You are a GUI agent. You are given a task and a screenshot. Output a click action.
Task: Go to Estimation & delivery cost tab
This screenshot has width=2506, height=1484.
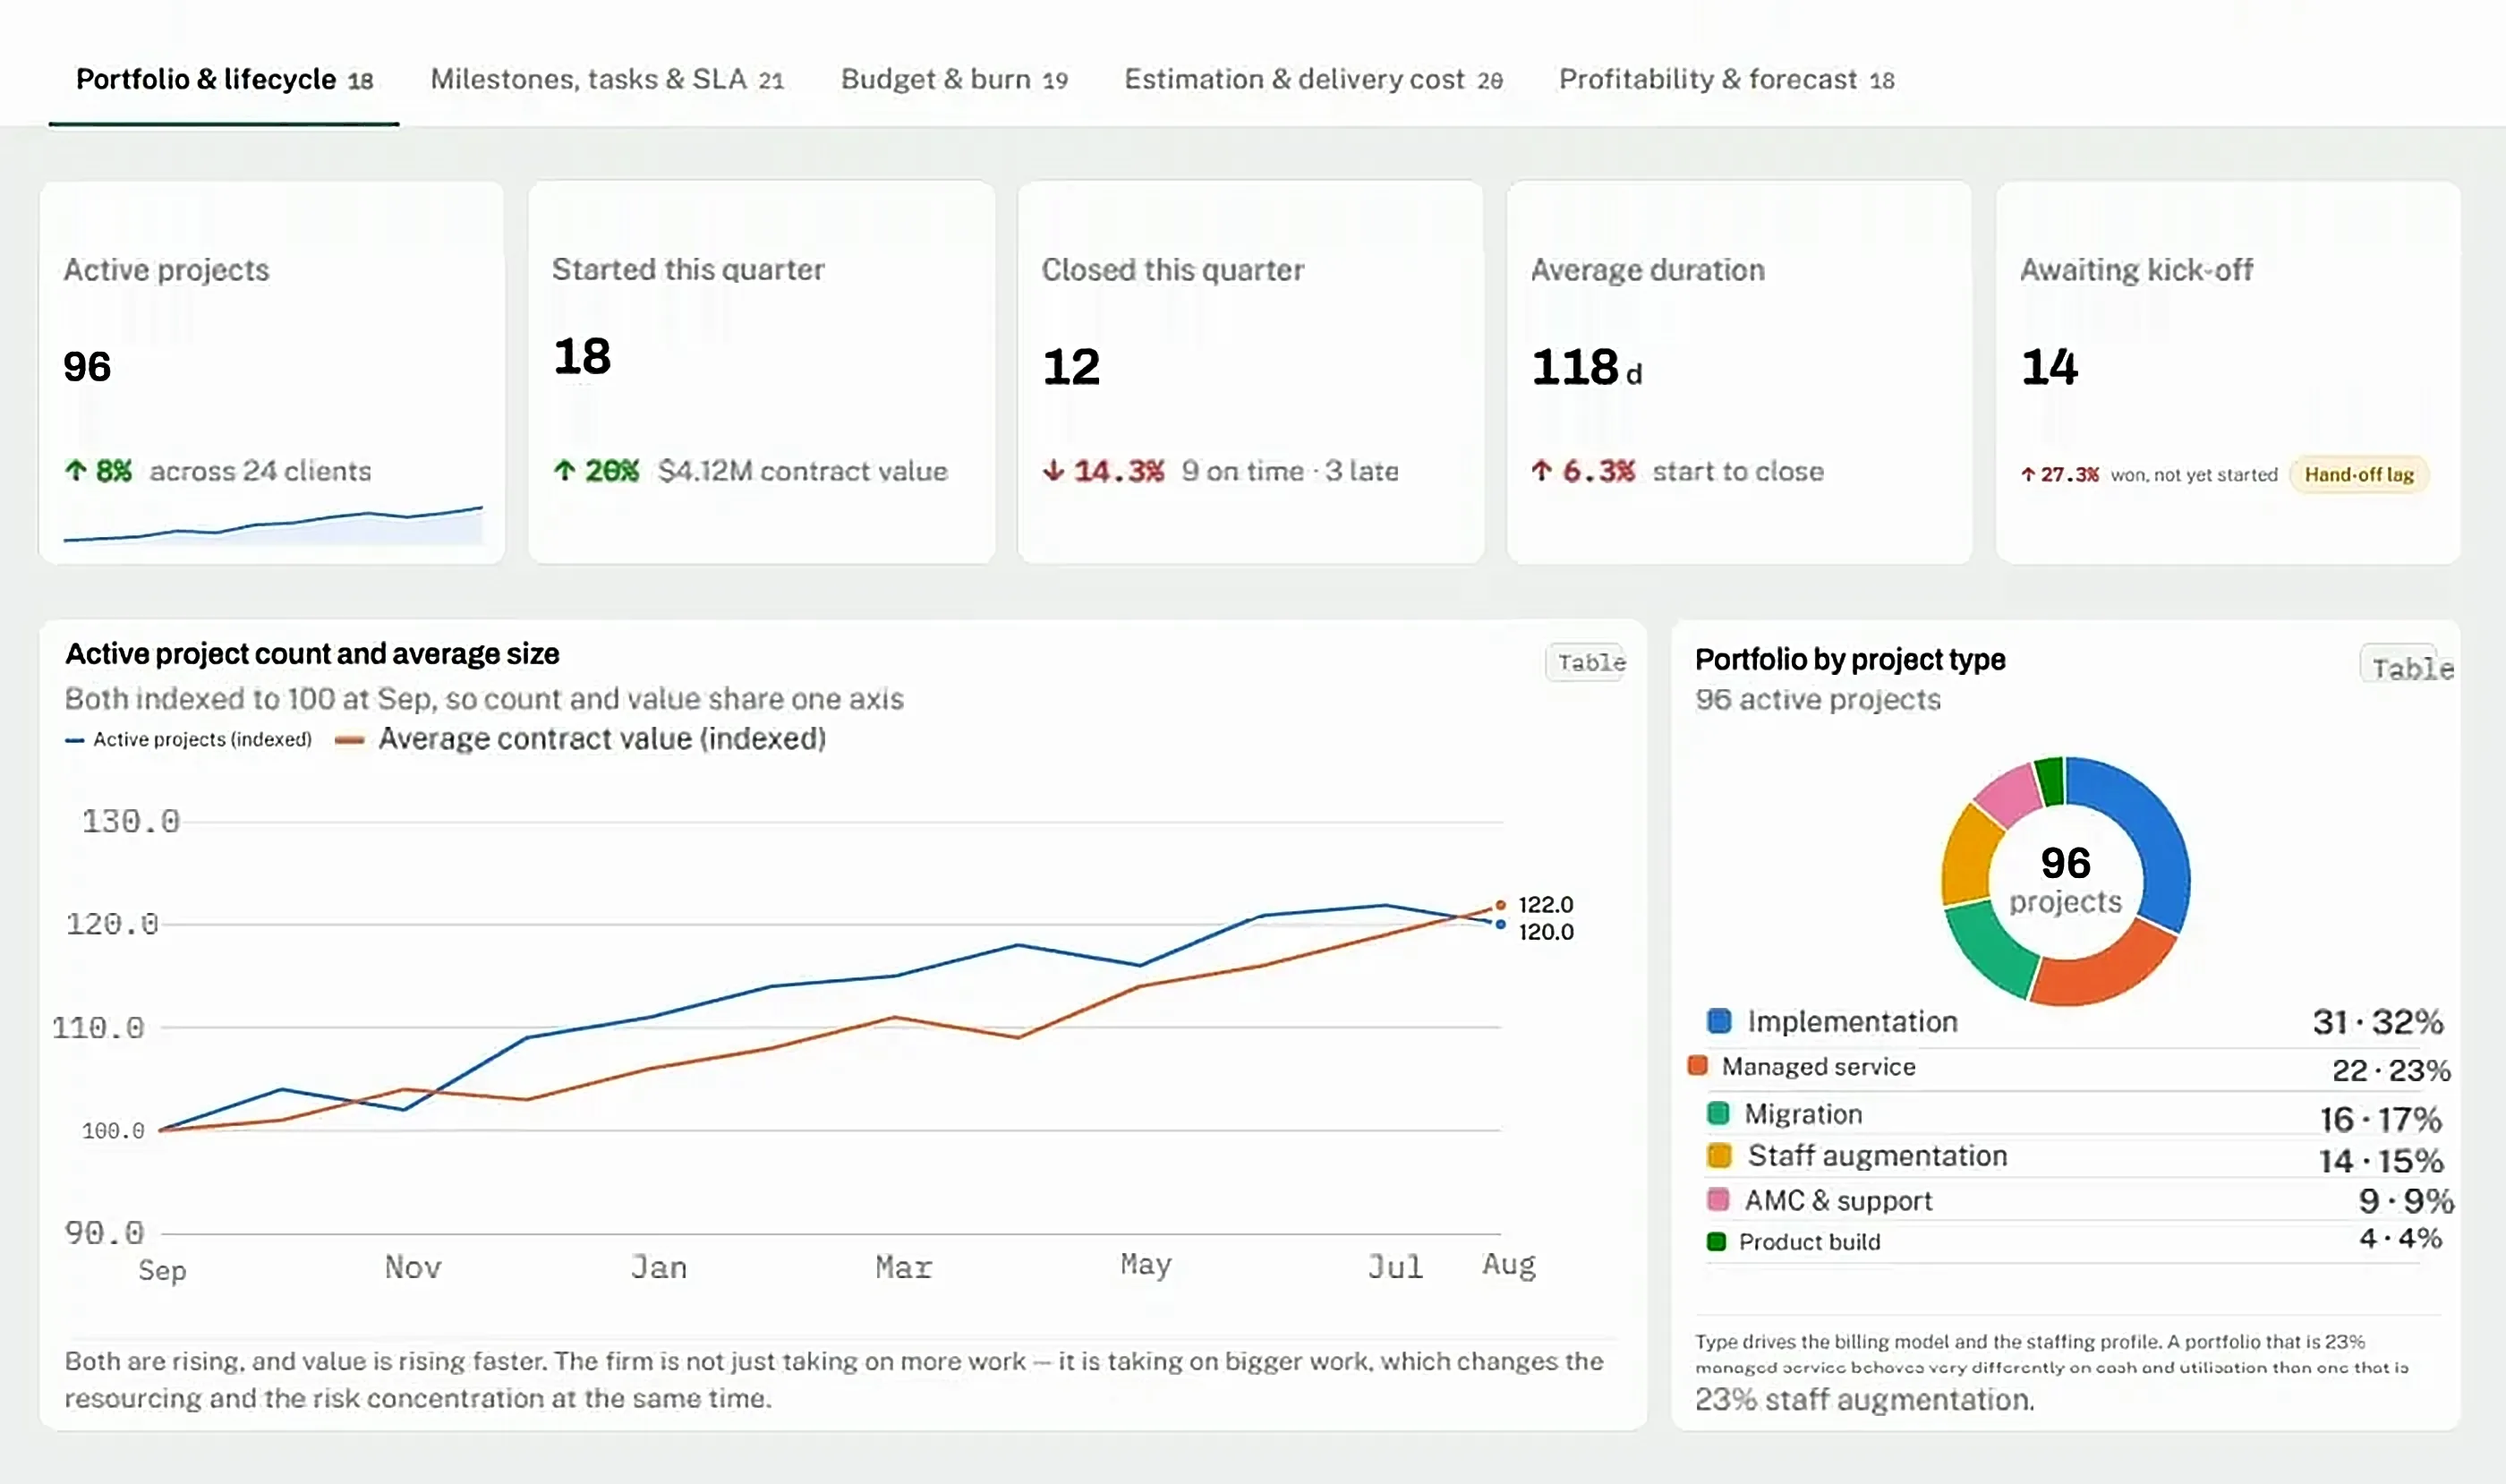[x=1313, y=80]
